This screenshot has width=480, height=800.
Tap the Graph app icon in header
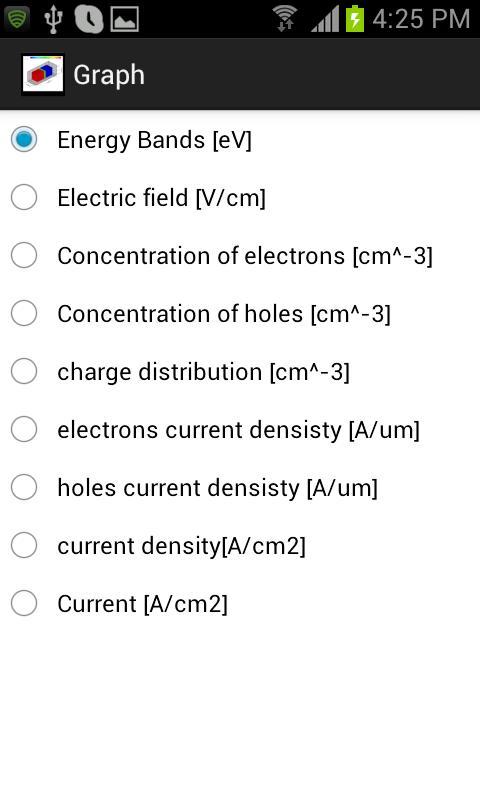(43, 74)
